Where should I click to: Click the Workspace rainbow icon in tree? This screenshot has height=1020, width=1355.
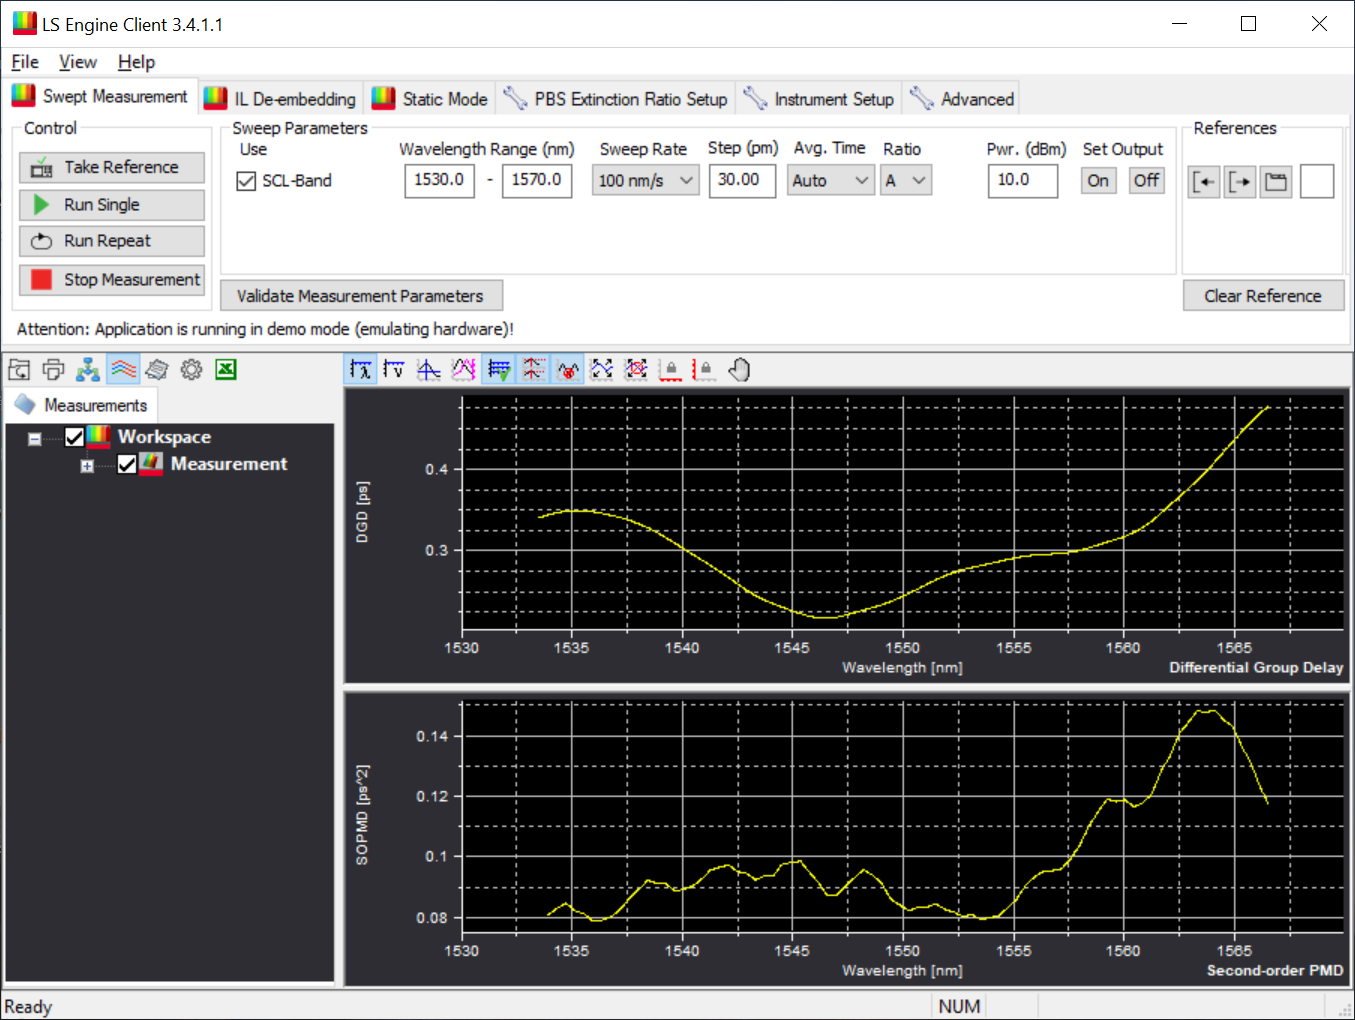point(98,436)
